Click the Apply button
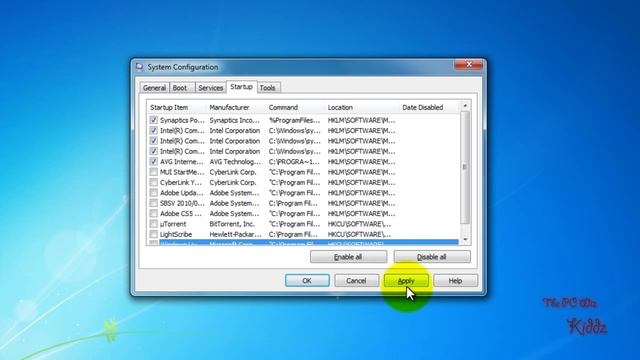Image resolution: width=640 pixels, height=360 pixels. coord(406,280)
